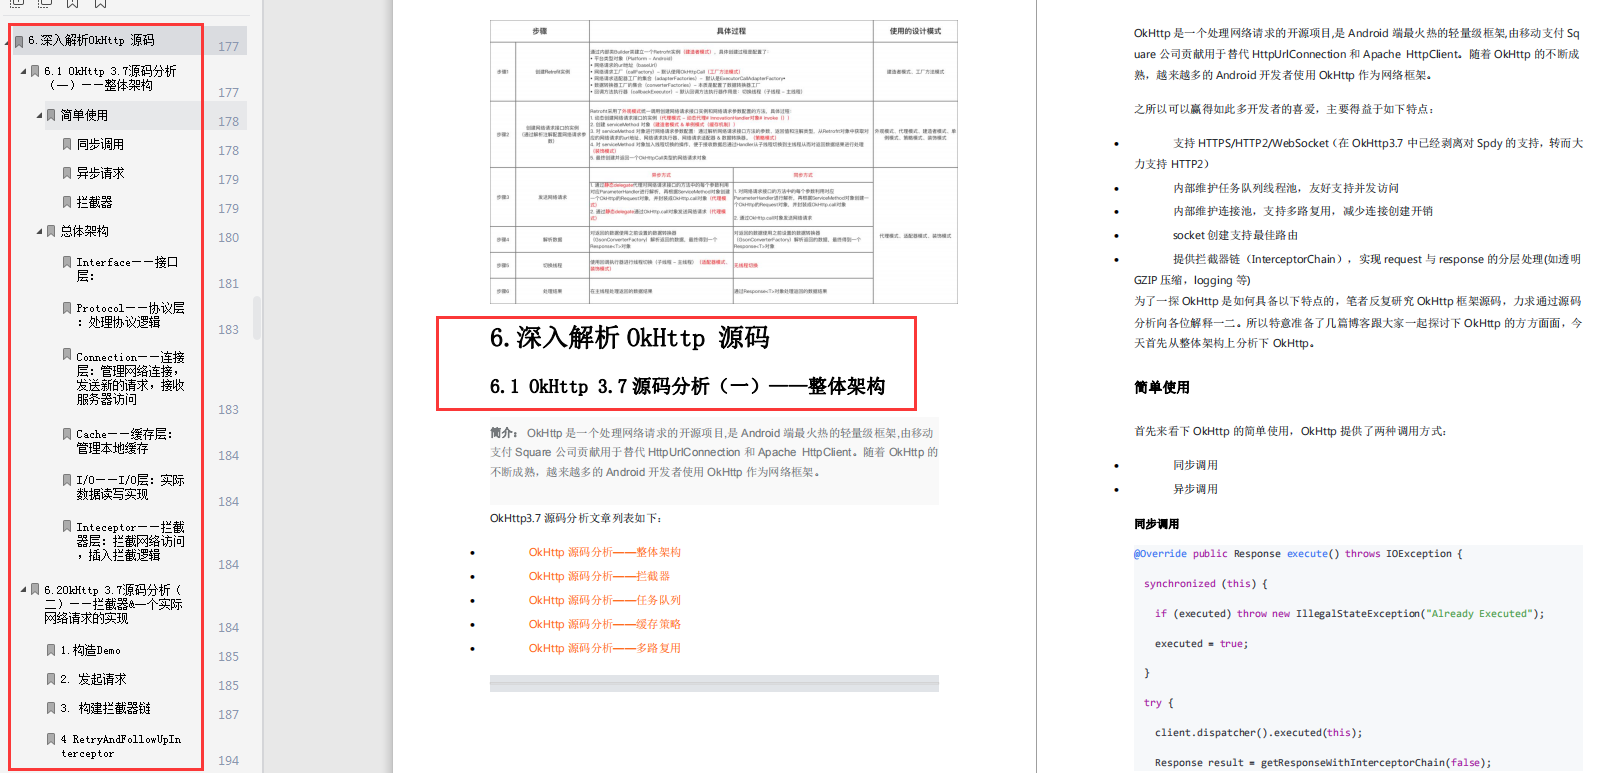This screenshot has width=1609, height=773.
Task: Click page number 194 beside RetryAndFollowUpInterceptor bookmark
Action: [229, 761]
